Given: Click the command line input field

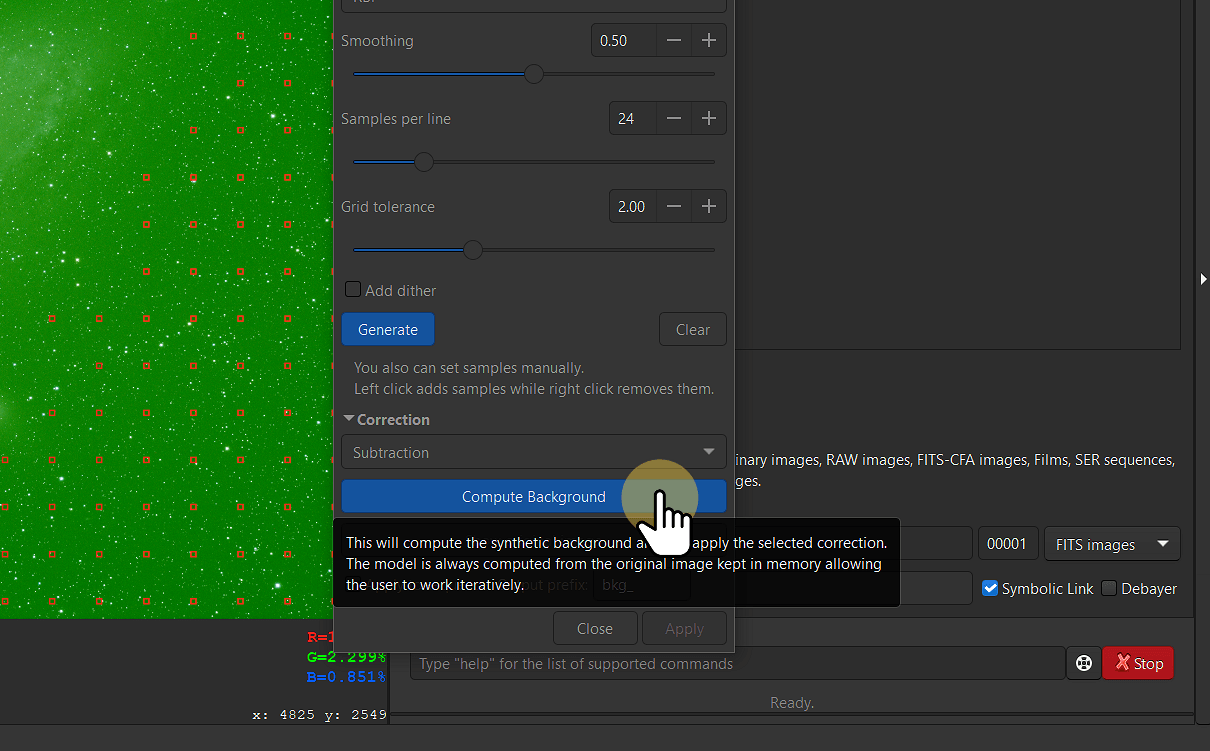Looking at the screenshot, I should pyautogui.click(x=737, y=663).
